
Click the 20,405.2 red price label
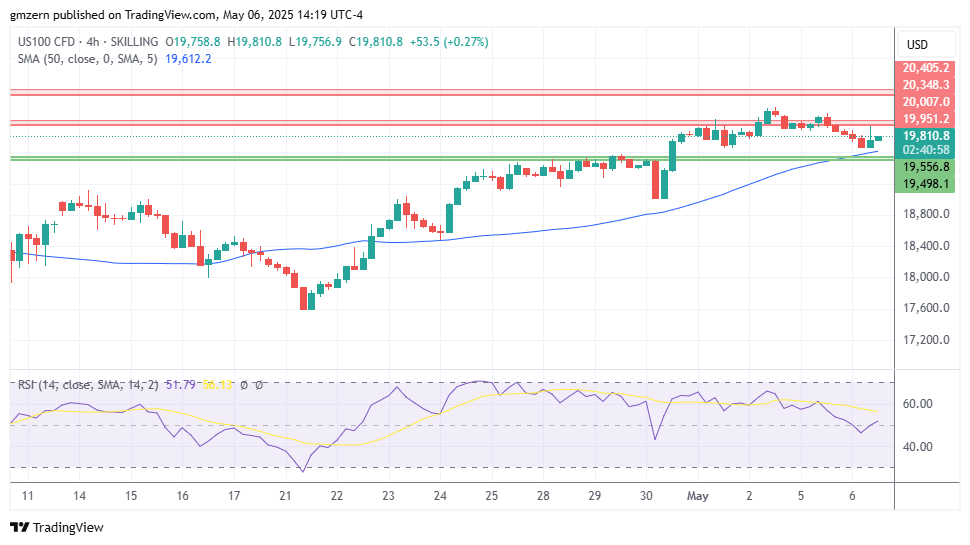coord(925,68)
